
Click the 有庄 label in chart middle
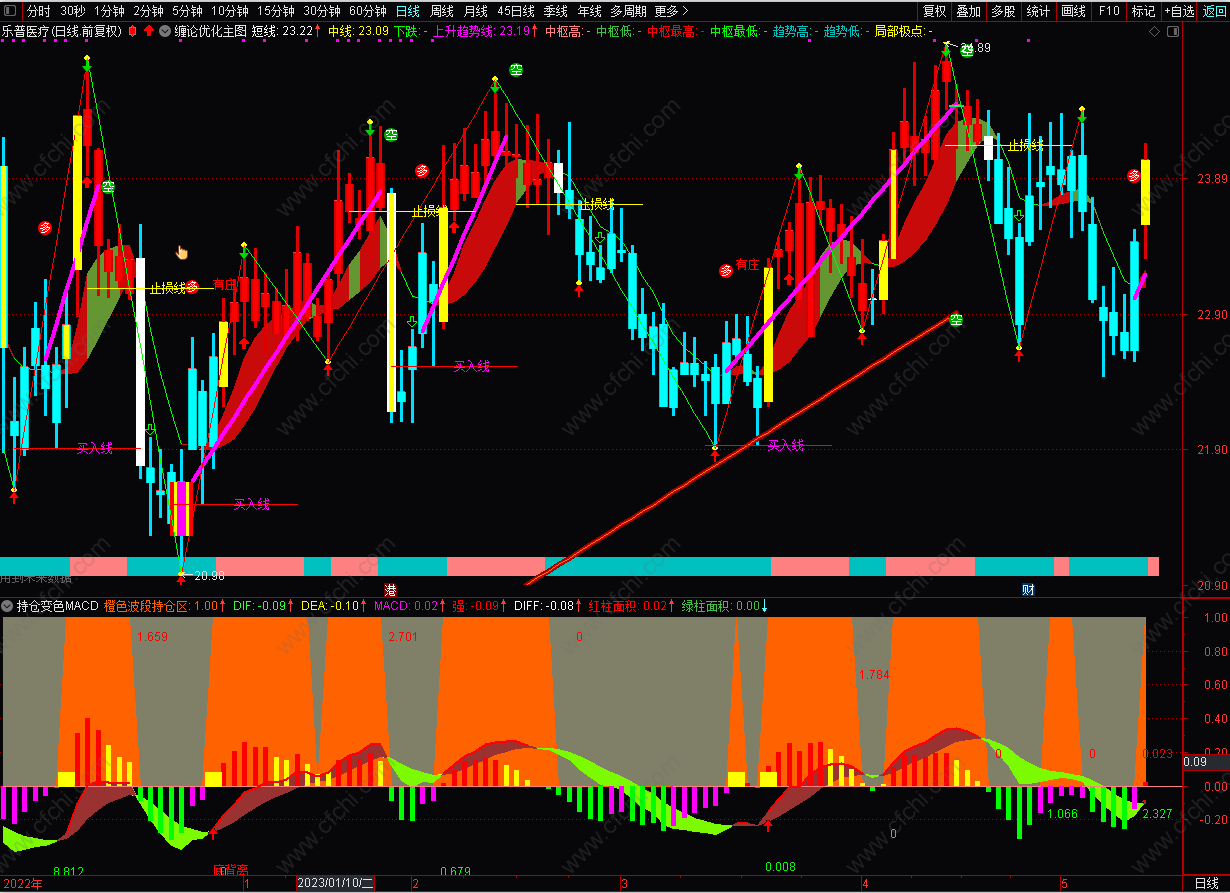click(x=748, y=265)
